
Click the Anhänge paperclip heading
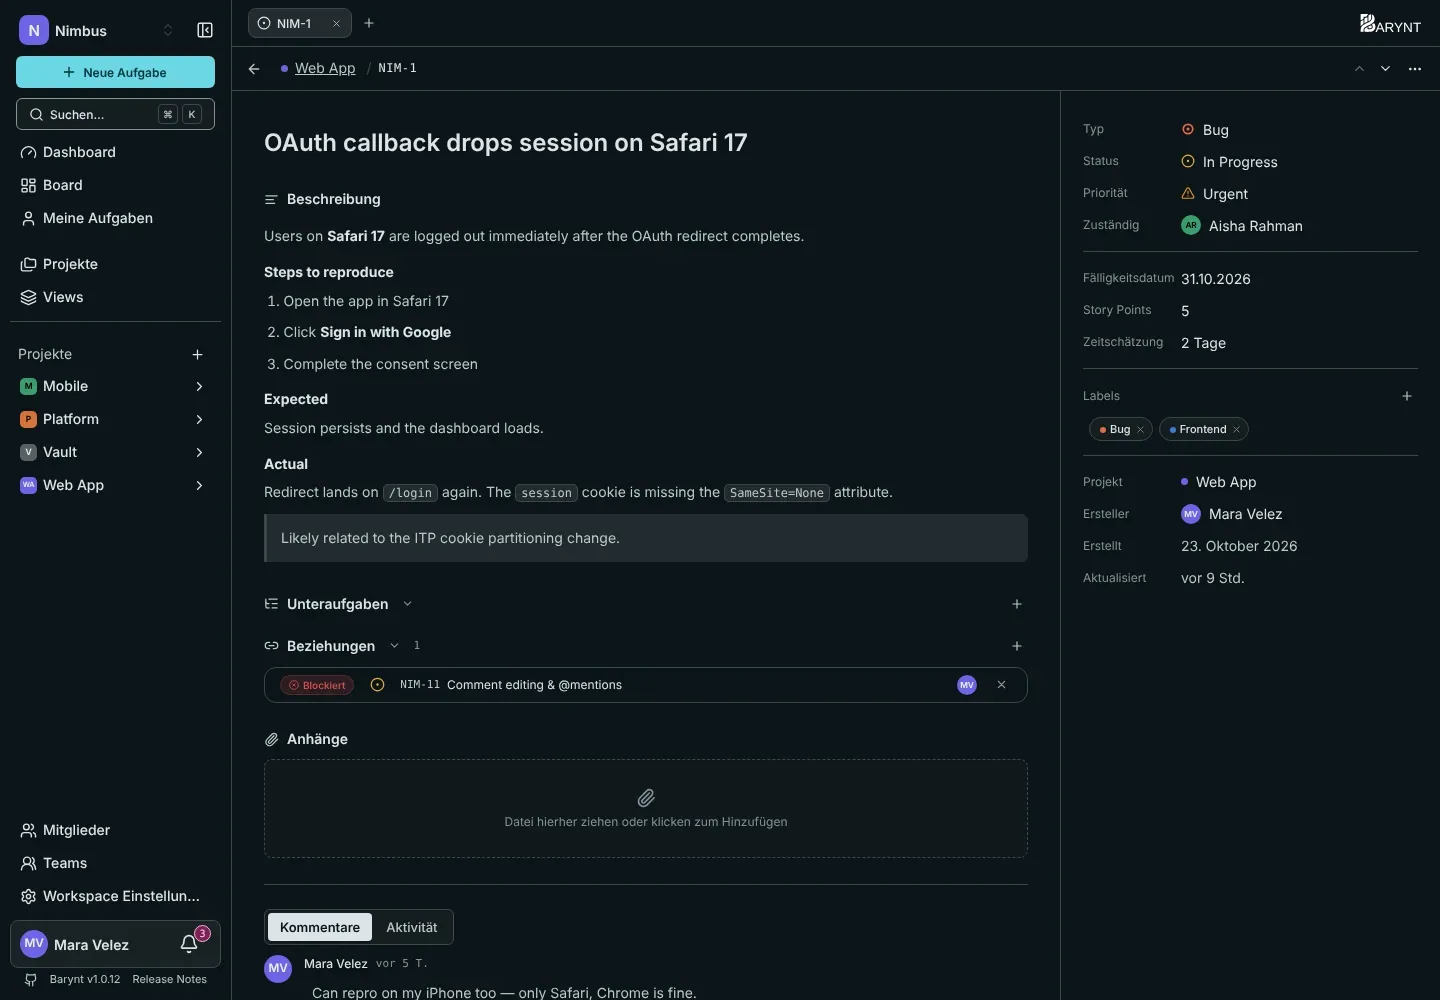click(306, 739)
